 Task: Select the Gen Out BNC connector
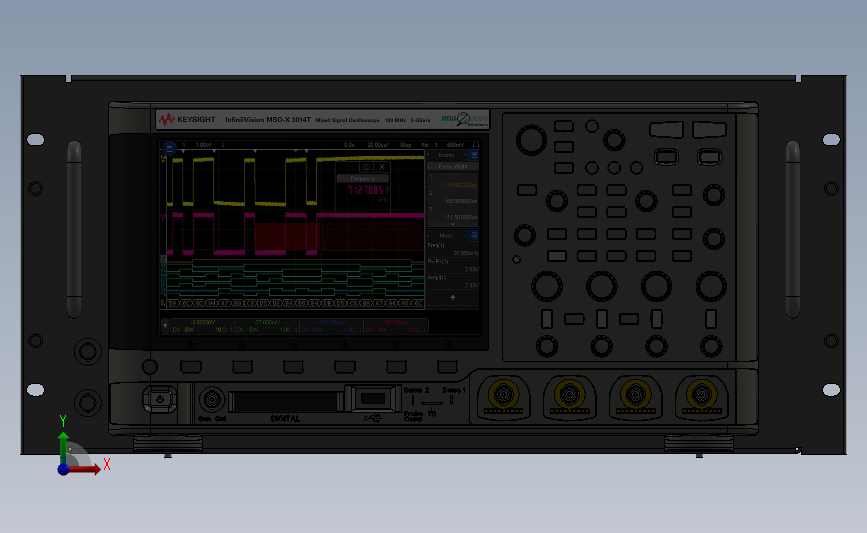pos(212,399)
